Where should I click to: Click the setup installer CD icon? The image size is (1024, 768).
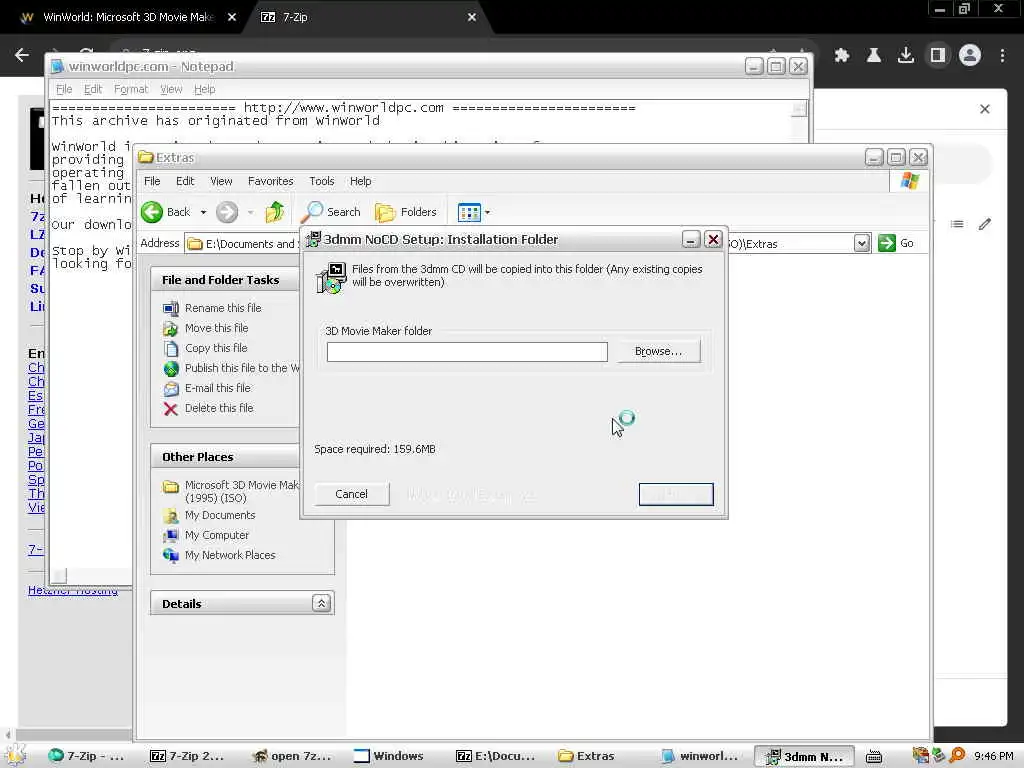click(x=332, y=278)
